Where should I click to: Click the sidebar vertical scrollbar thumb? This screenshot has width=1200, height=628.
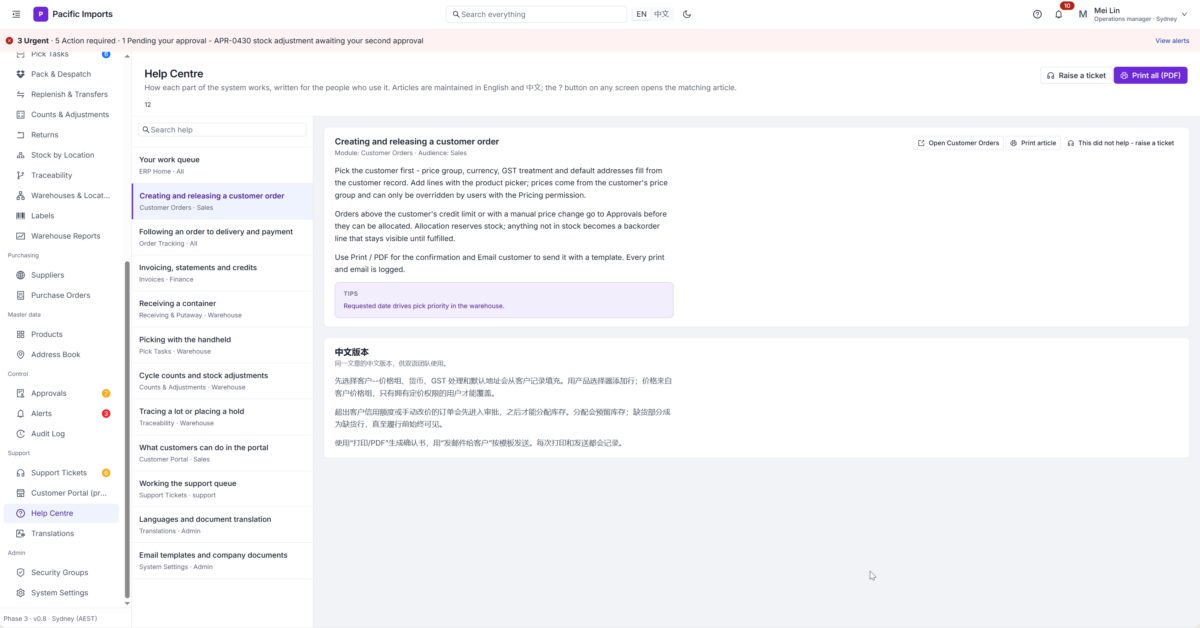[x=127, y=429]
